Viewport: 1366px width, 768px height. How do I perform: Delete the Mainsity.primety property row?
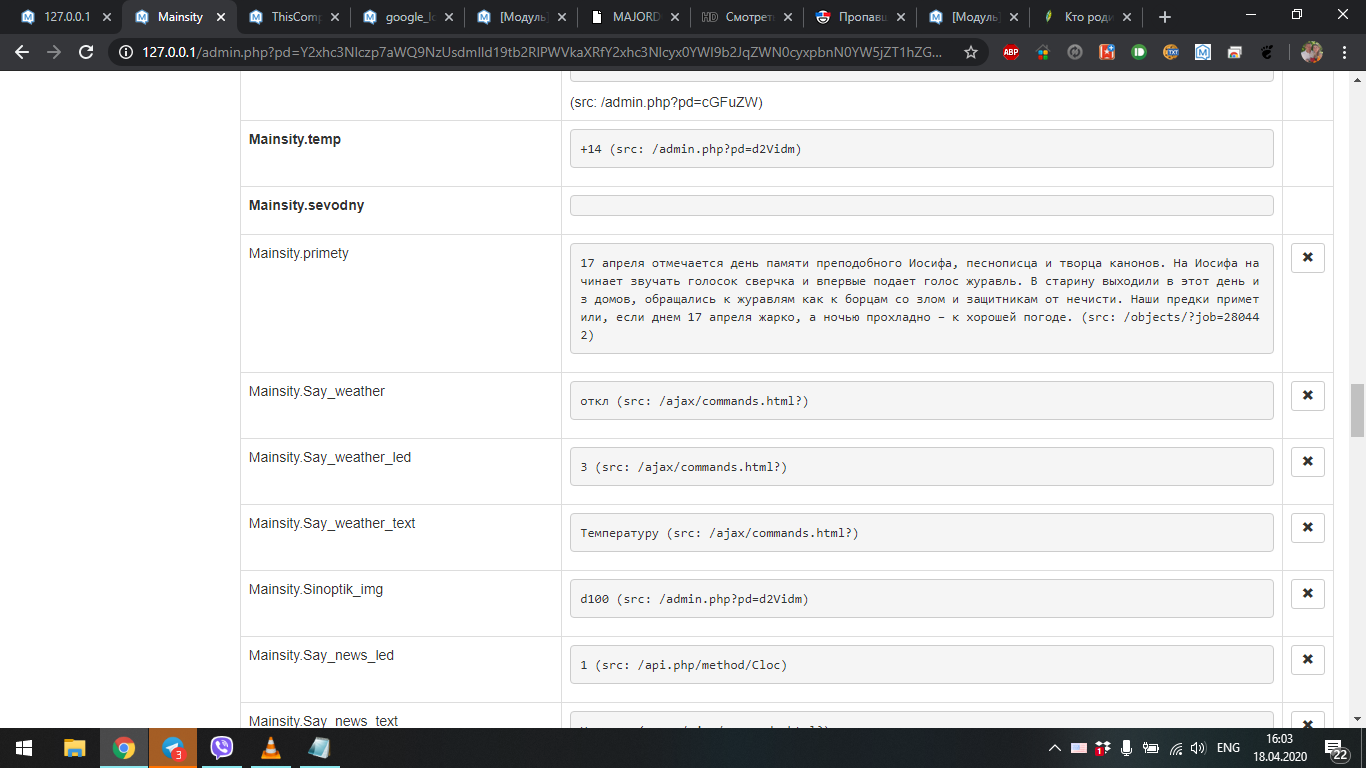click(x=1307, y=258)
